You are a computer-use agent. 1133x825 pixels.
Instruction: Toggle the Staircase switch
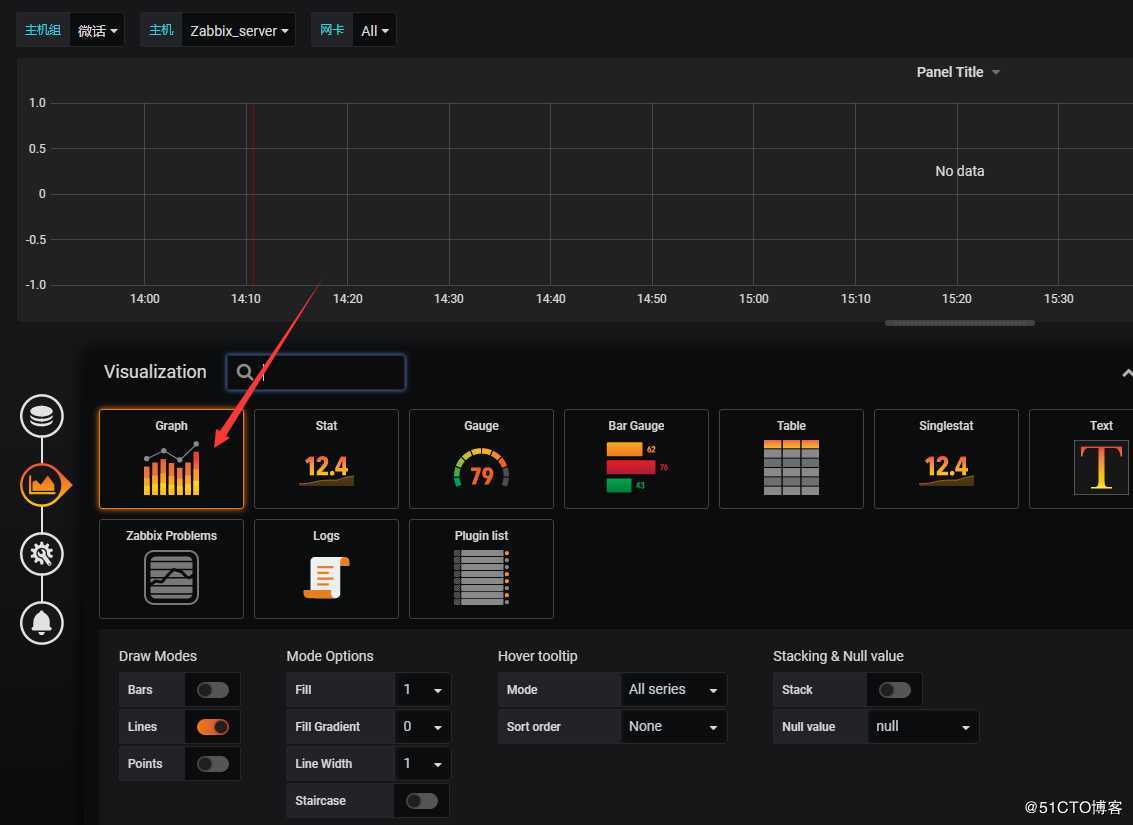(x=422, y=800)
